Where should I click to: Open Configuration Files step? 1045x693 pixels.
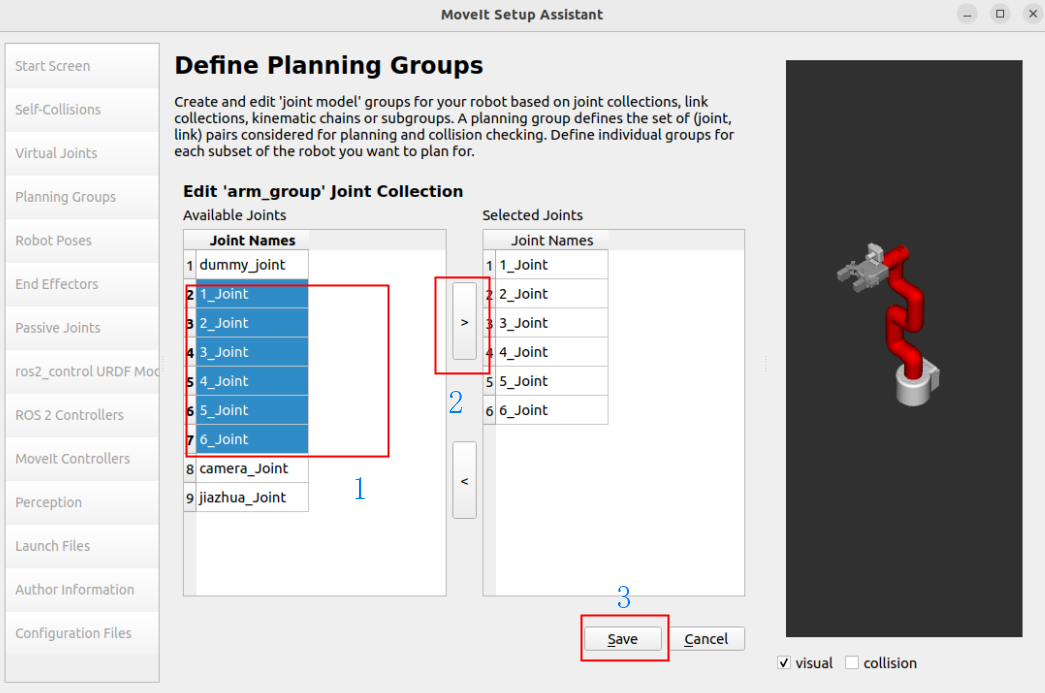tap(82, 633)
